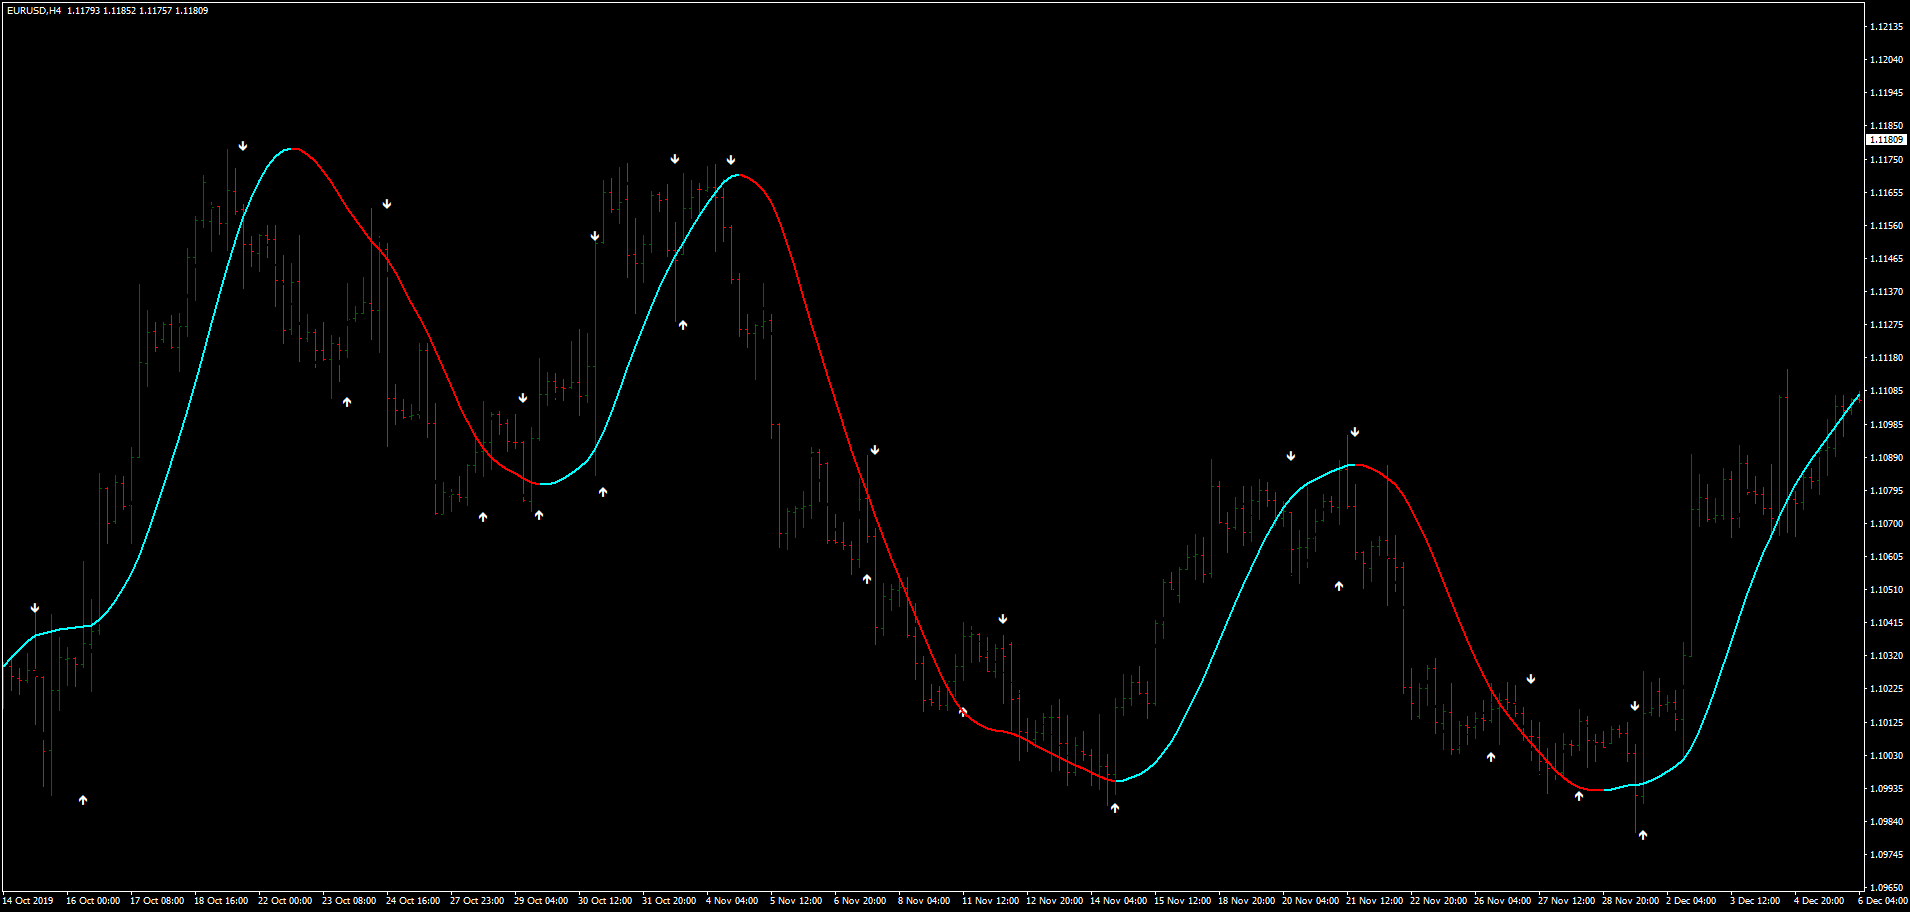Select the 16 Oct 00:00 time label
This screenshot has width=1910, height=912.
pyautogui.click(x=93, y=901)
